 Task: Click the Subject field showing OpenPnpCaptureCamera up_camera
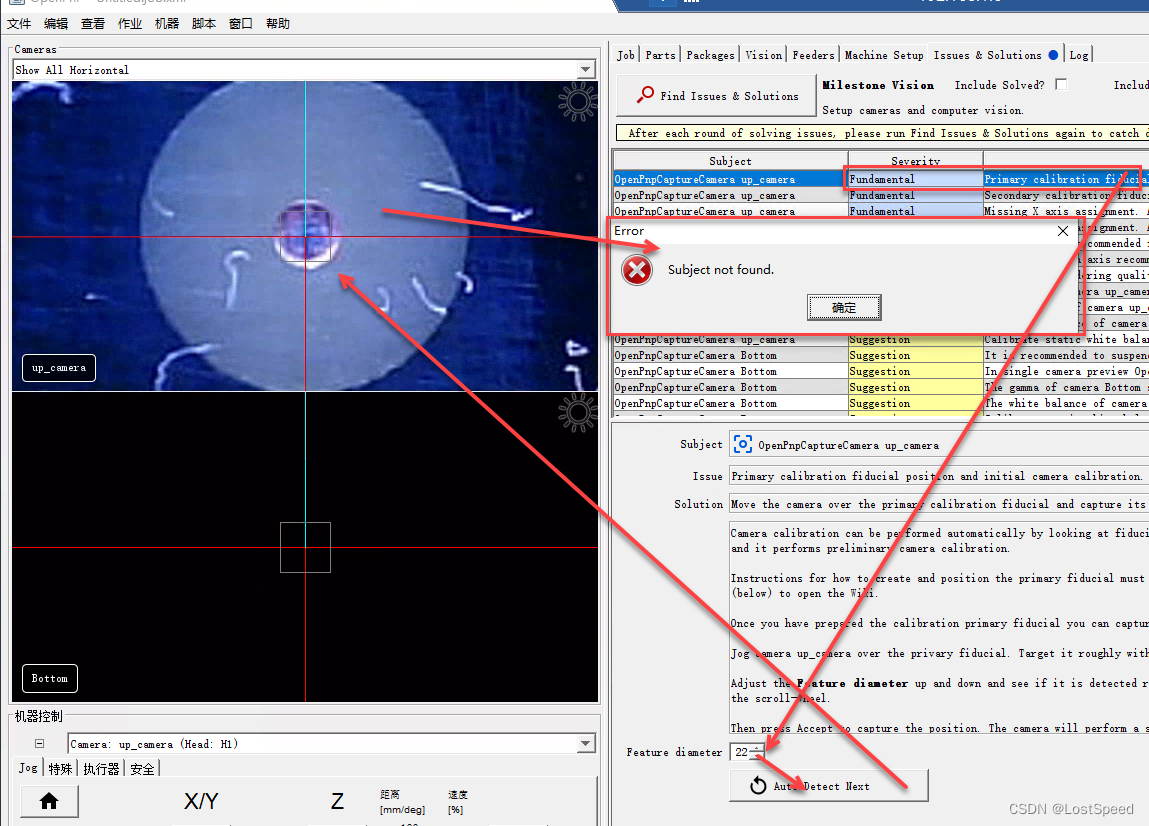[x=939, y=445]
